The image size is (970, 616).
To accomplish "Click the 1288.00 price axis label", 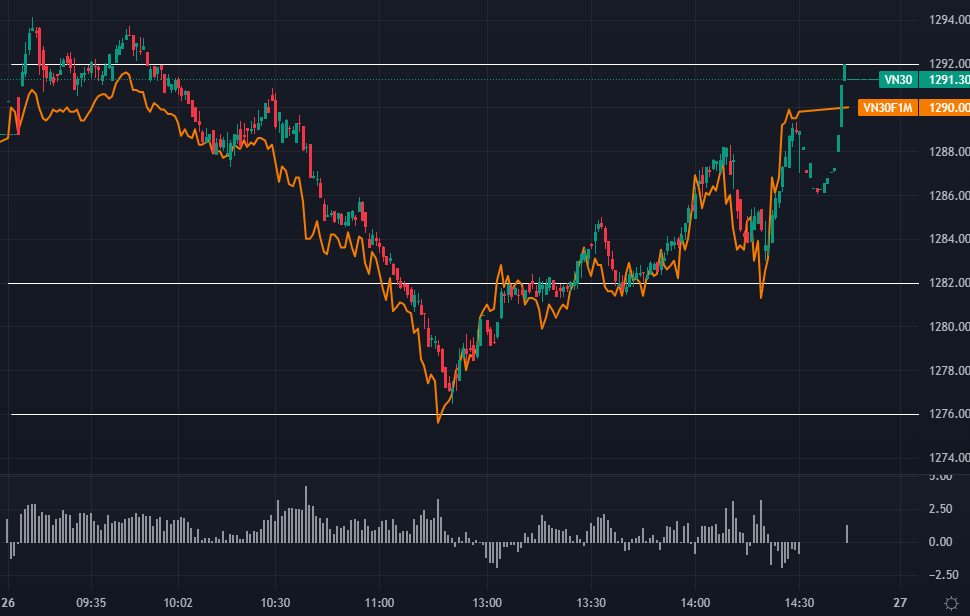I will click(949, 152).
